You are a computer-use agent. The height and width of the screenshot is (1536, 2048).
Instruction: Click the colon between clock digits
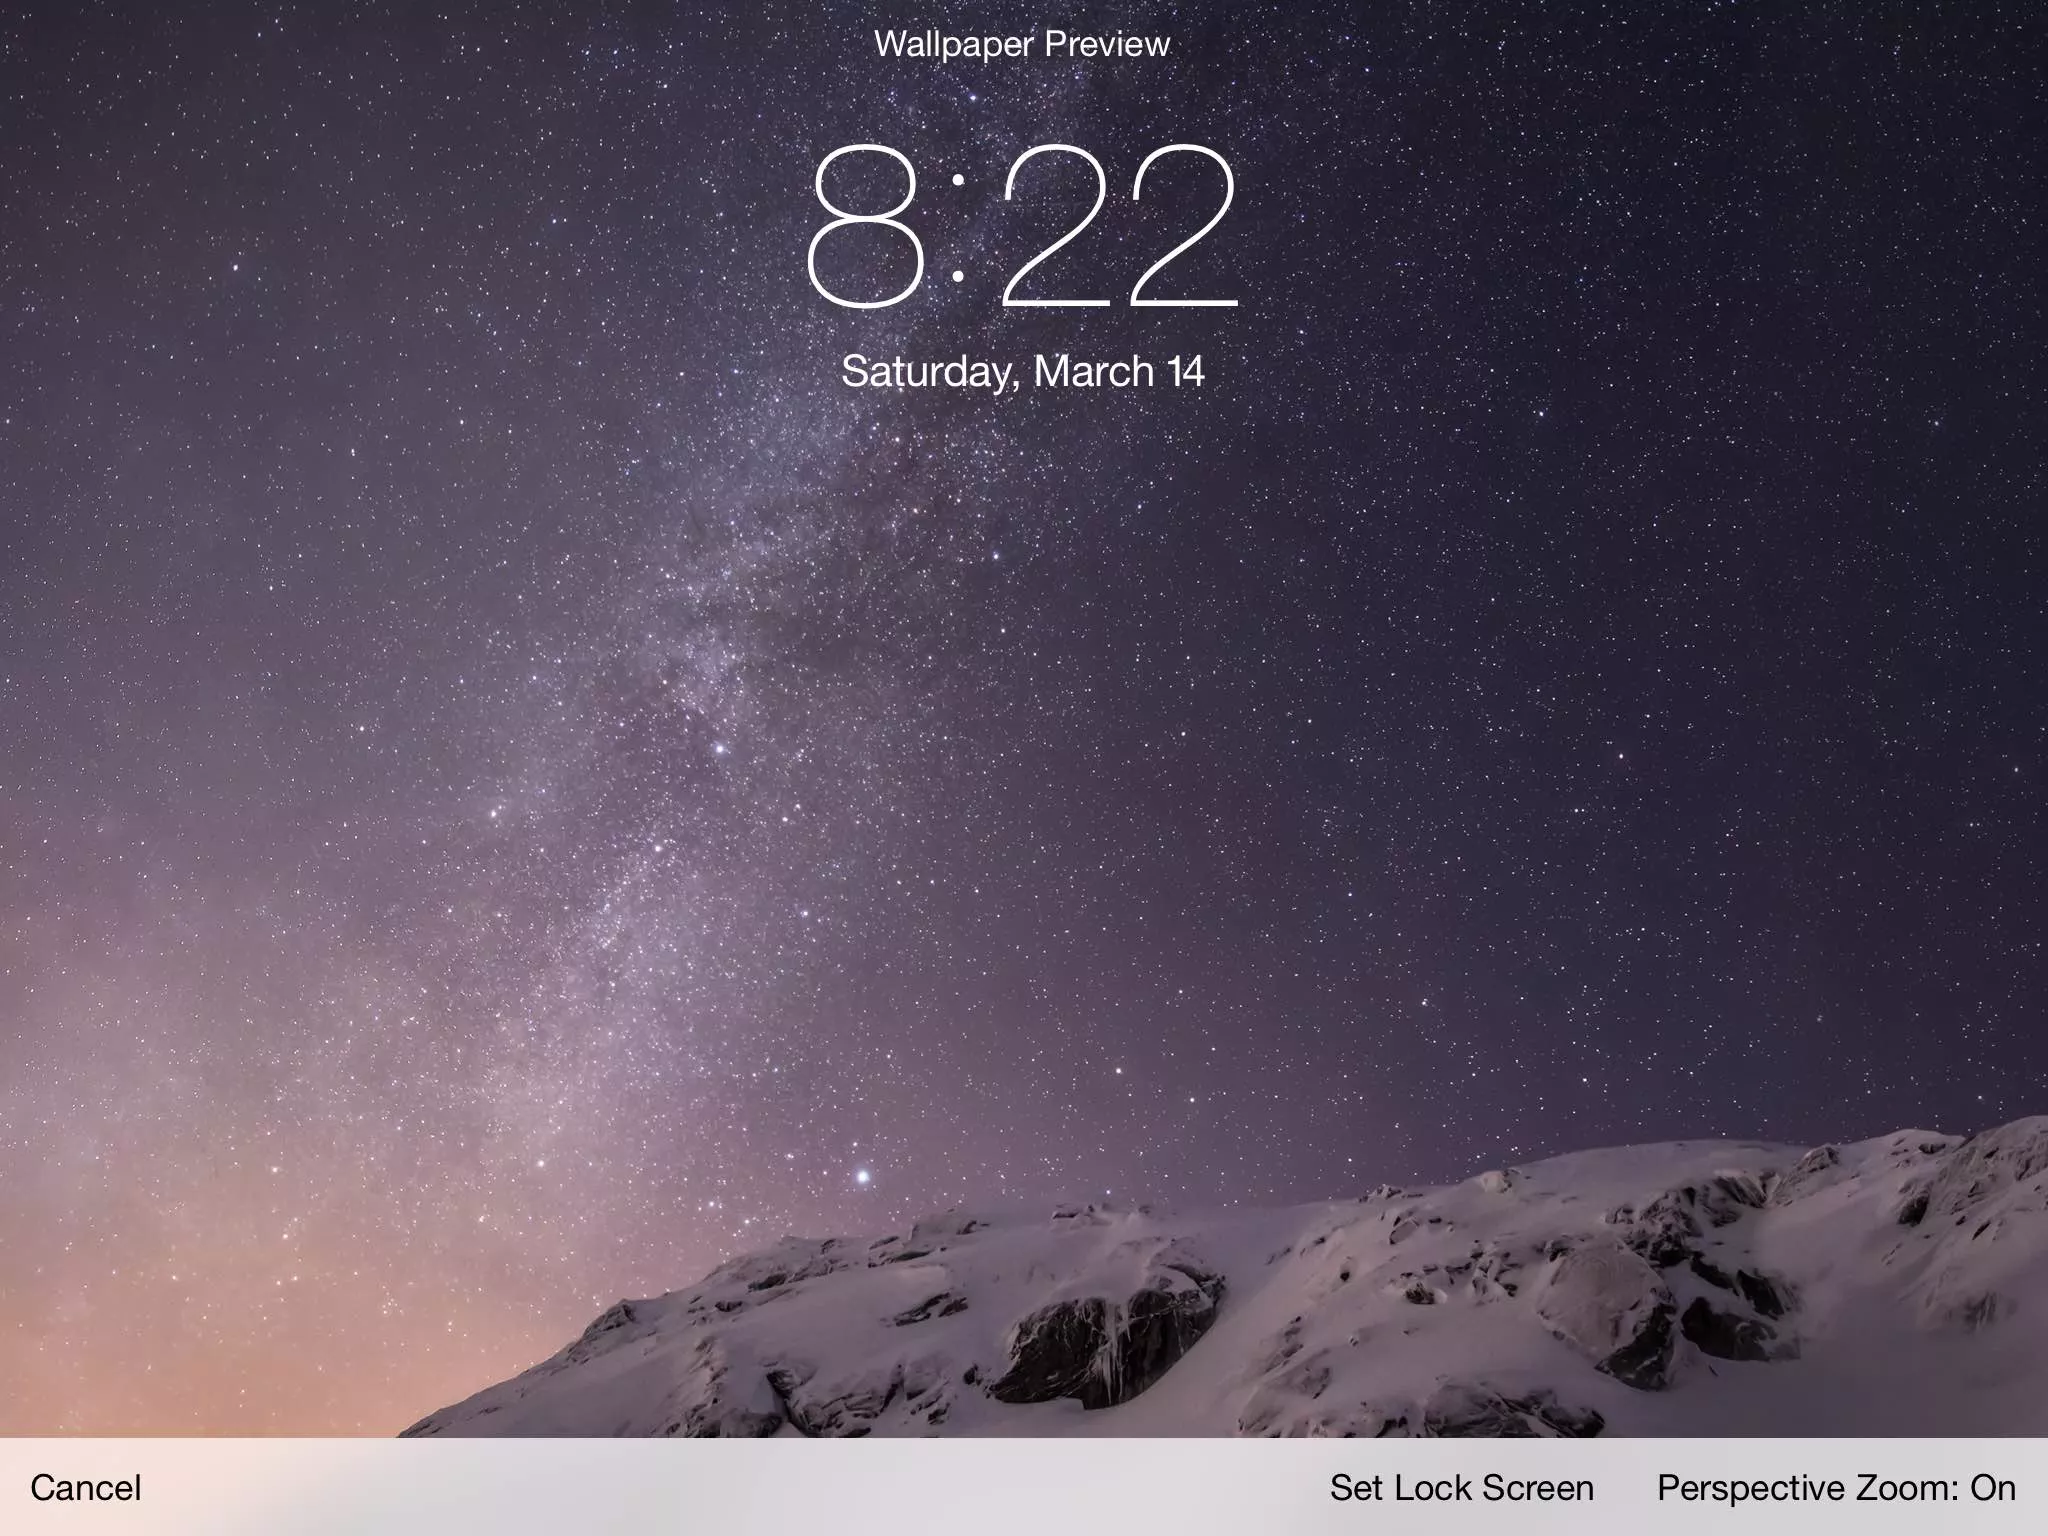[x=959, y=227]
